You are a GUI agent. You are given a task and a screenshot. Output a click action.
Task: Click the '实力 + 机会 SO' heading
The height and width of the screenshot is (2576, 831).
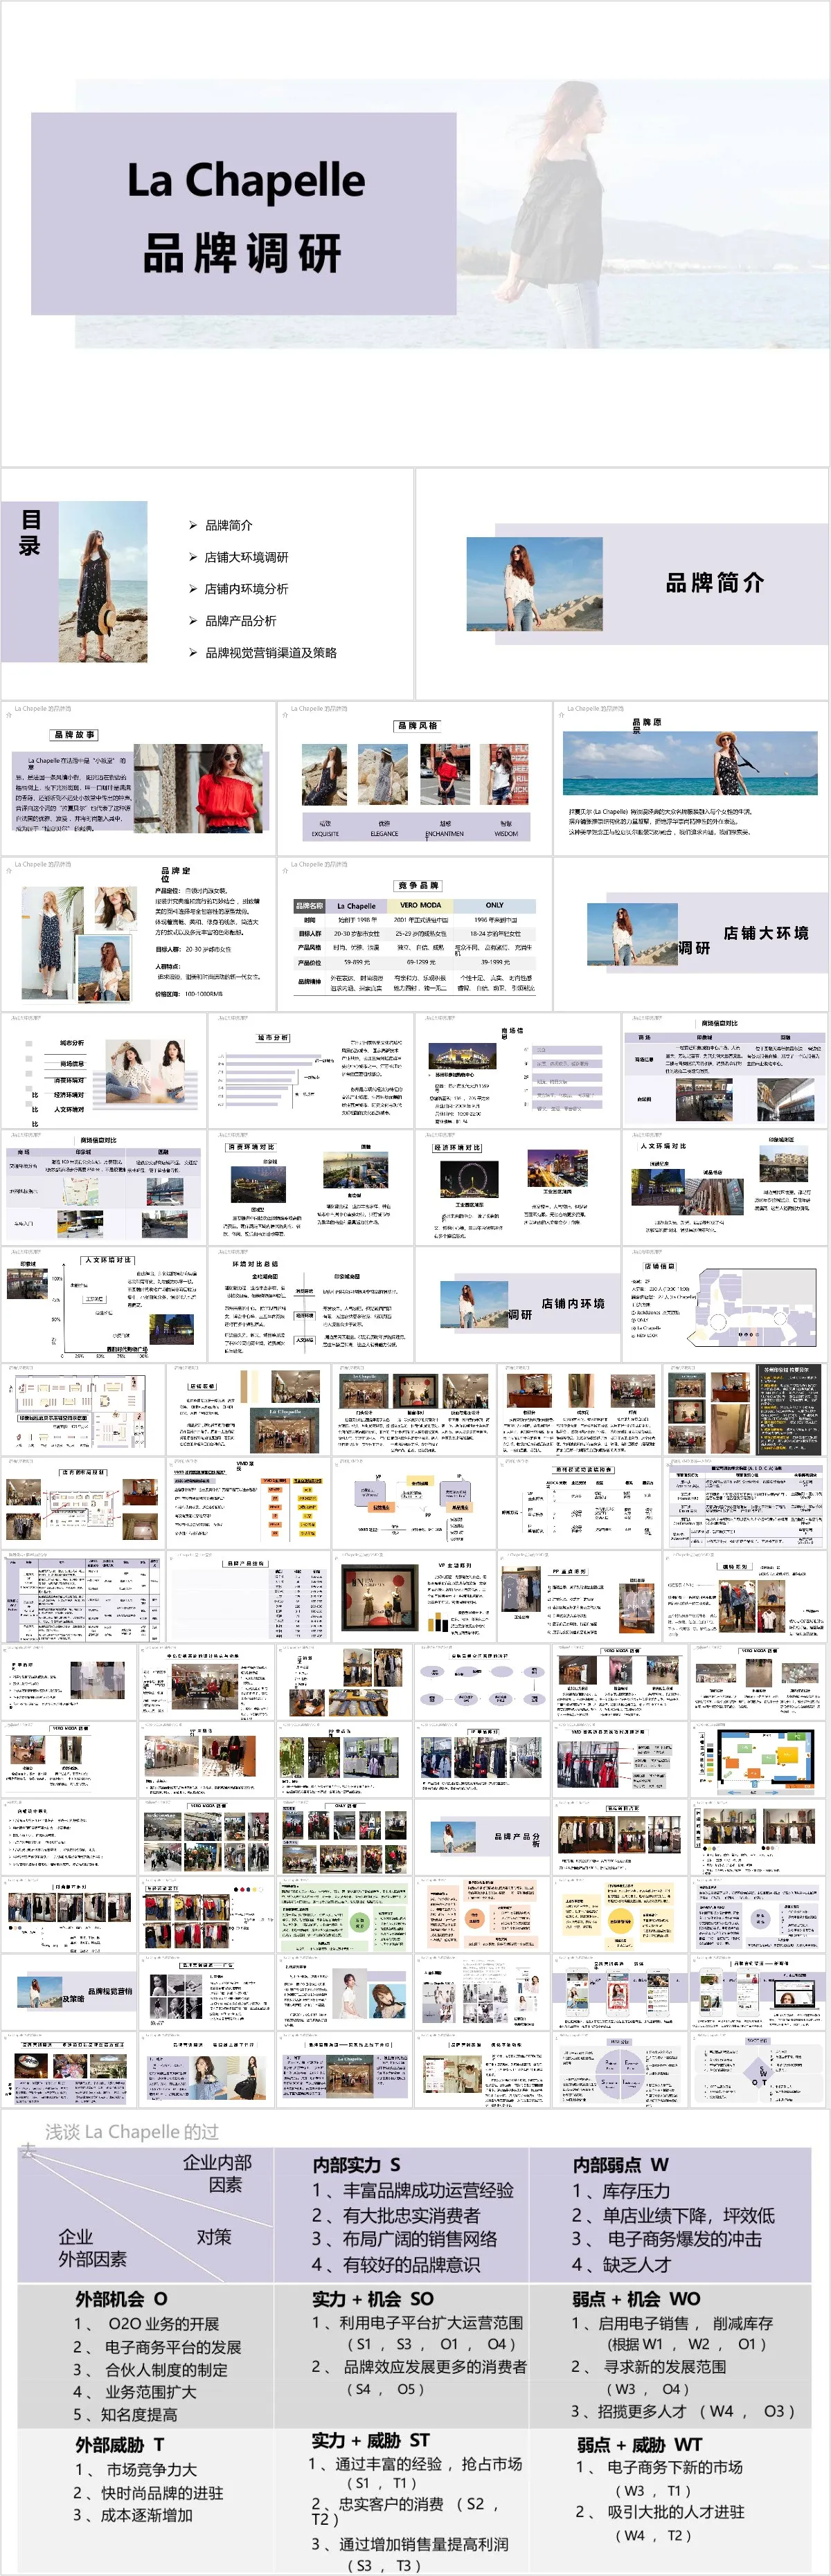(x=372, y=2298)
